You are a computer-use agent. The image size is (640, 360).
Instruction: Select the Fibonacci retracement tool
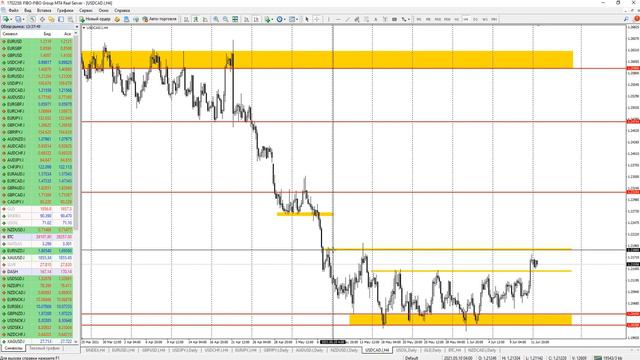tap(367, 19)
